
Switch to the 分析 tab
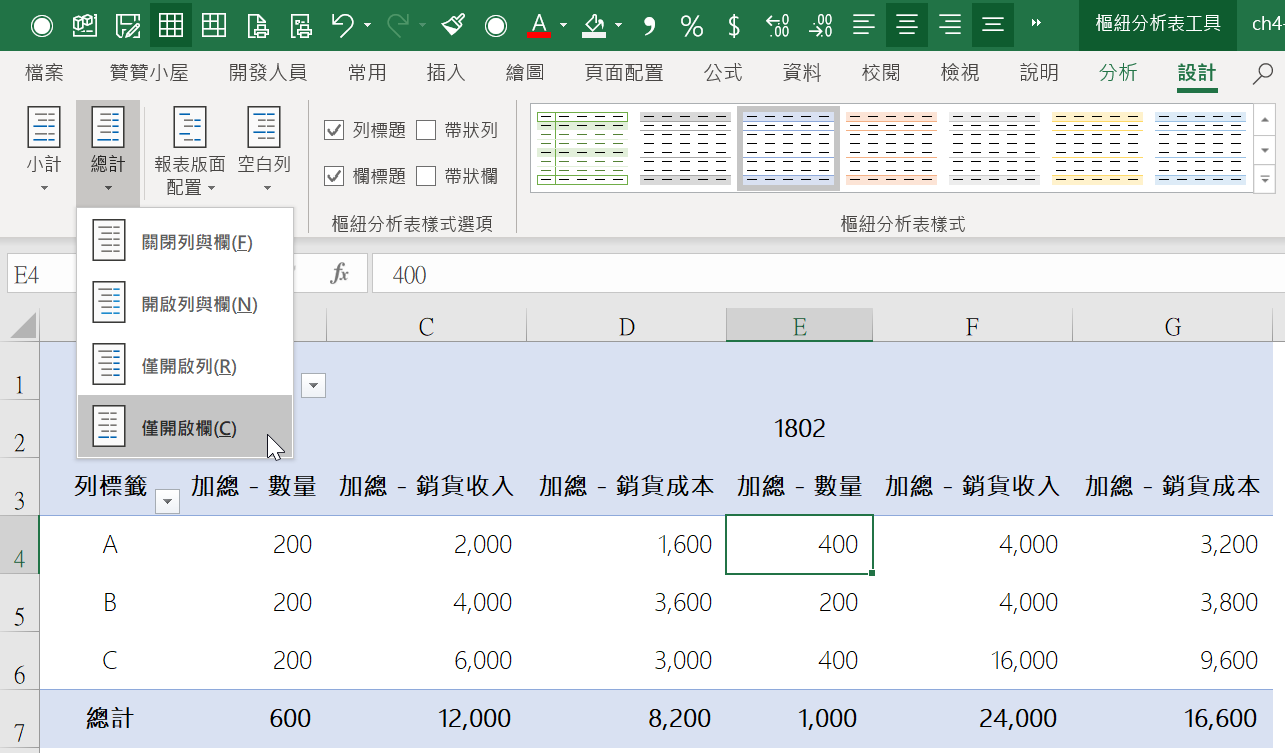(1117, 73)
